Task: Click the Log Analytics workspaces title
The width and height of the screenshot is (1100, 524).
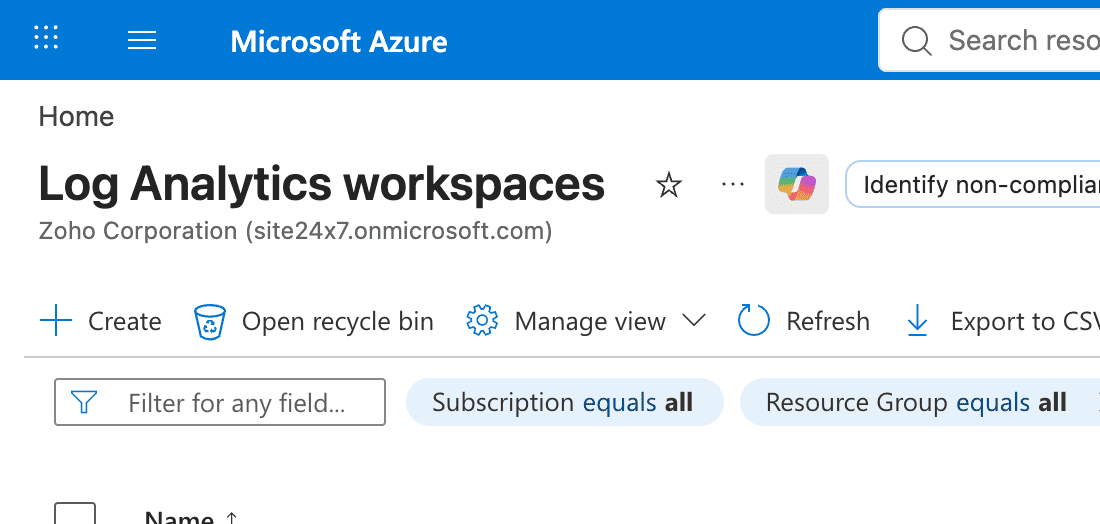Action: (321, 184)
